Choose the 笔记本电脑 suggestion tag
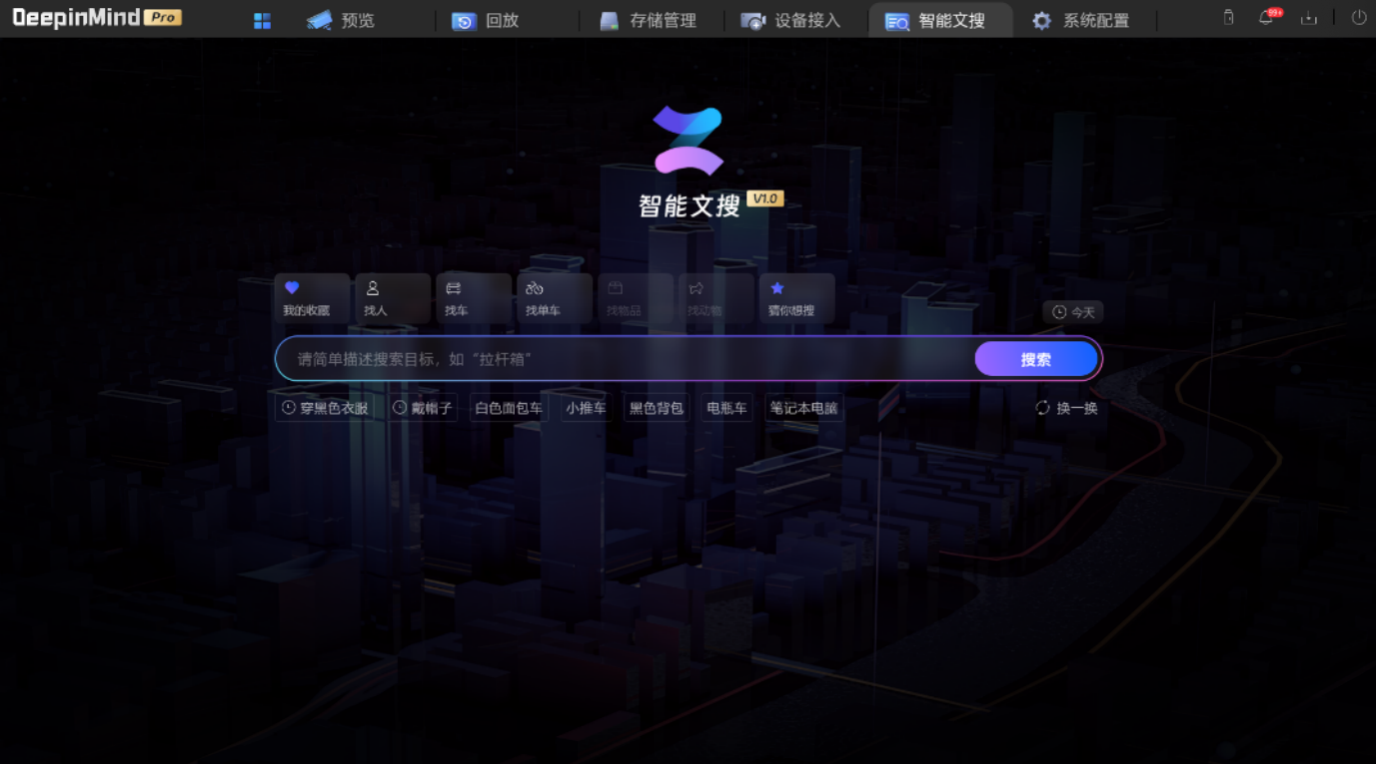 click(803, 408)
